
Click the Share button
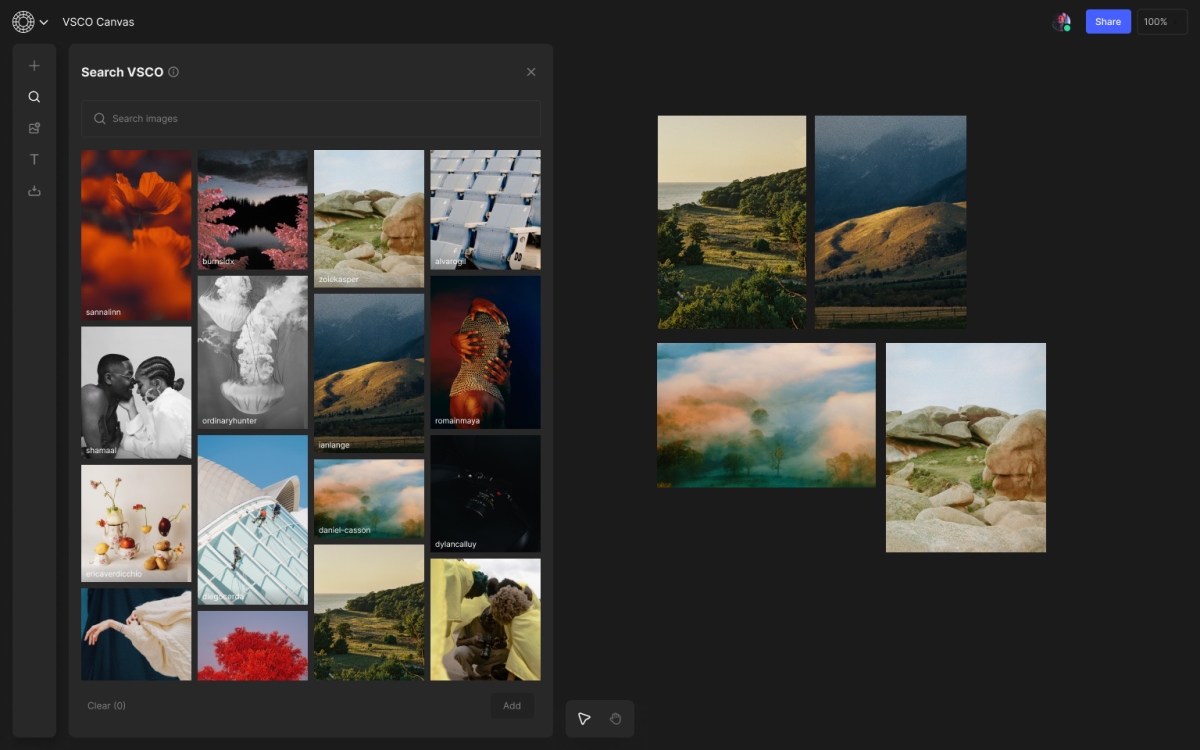1107,21
